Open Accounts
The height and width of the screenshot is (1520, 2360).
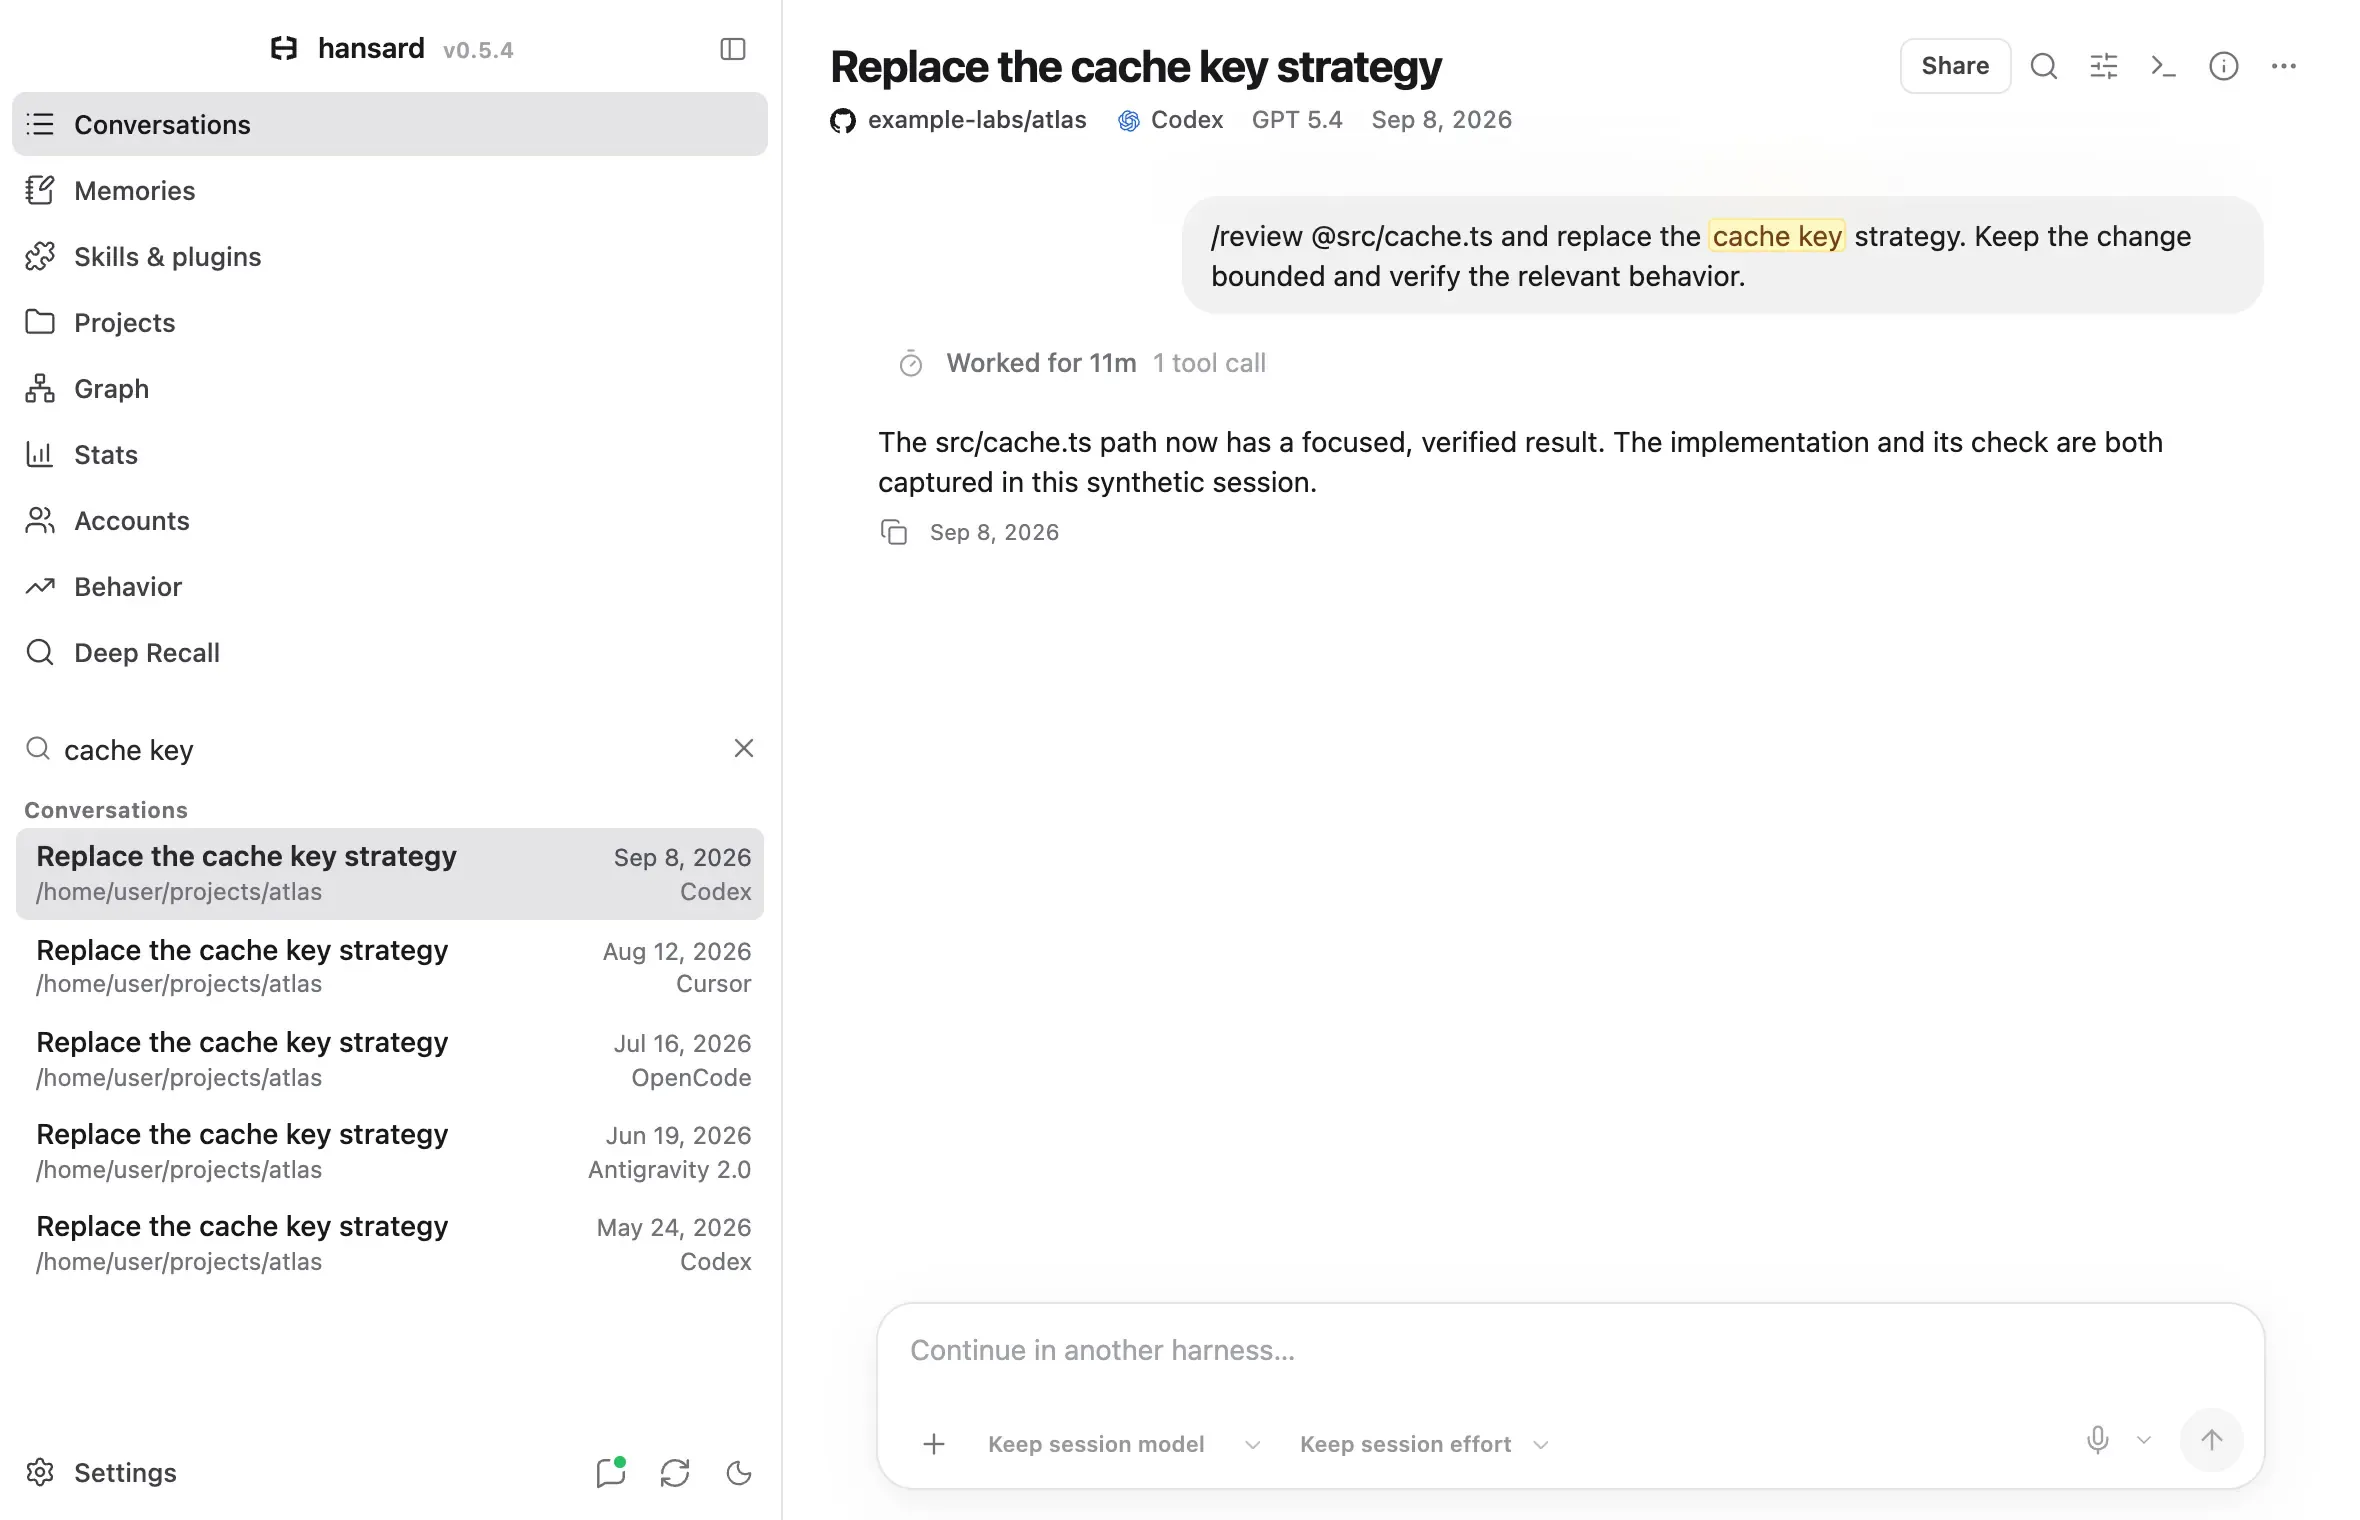(x=390, y=520)
